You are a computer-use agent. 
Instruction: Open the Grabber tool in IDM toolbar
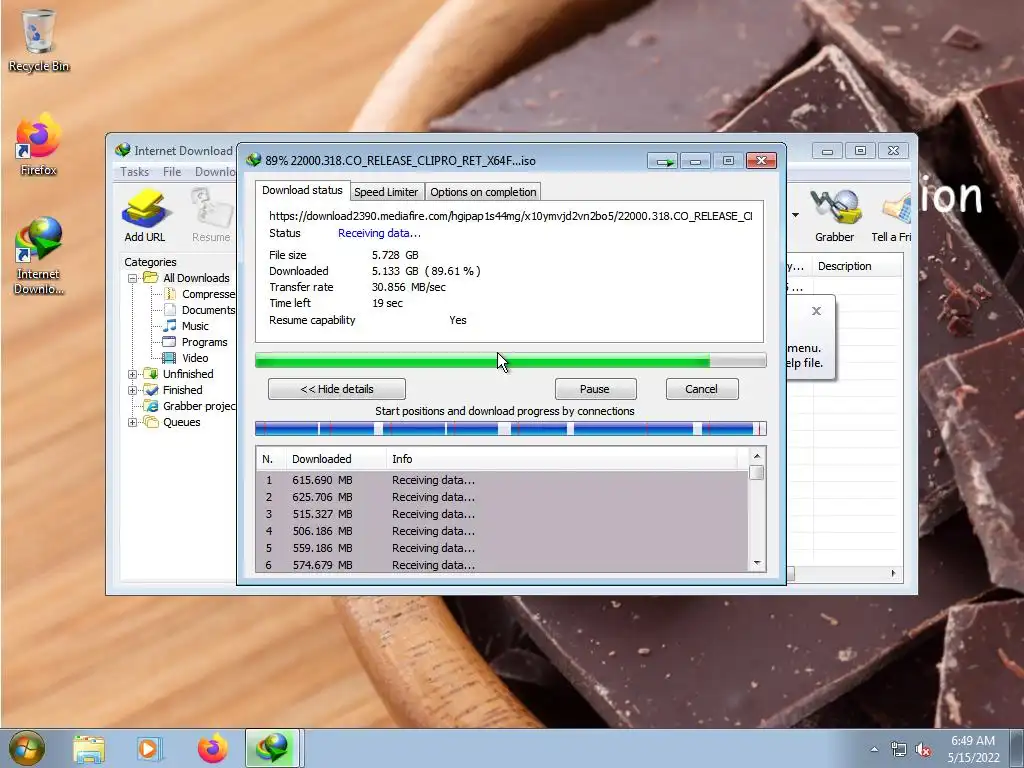pyautogui.click(x=834, y=216)
